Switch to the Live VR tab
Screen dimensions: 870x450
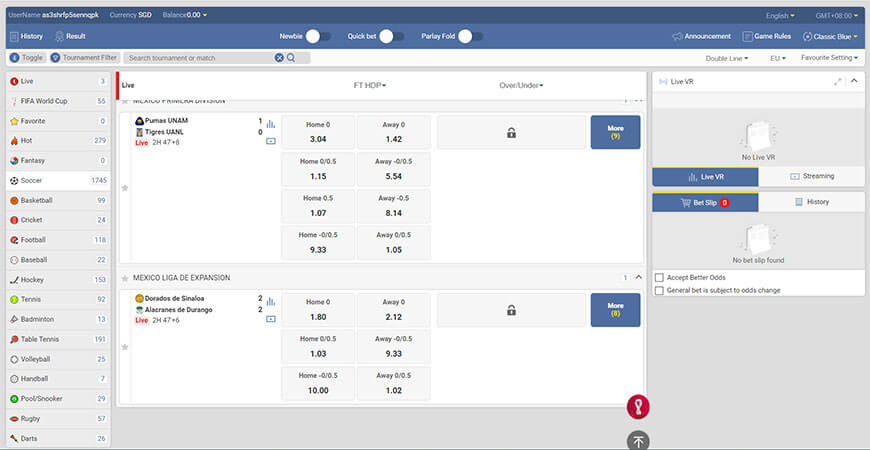coord(705,176)
